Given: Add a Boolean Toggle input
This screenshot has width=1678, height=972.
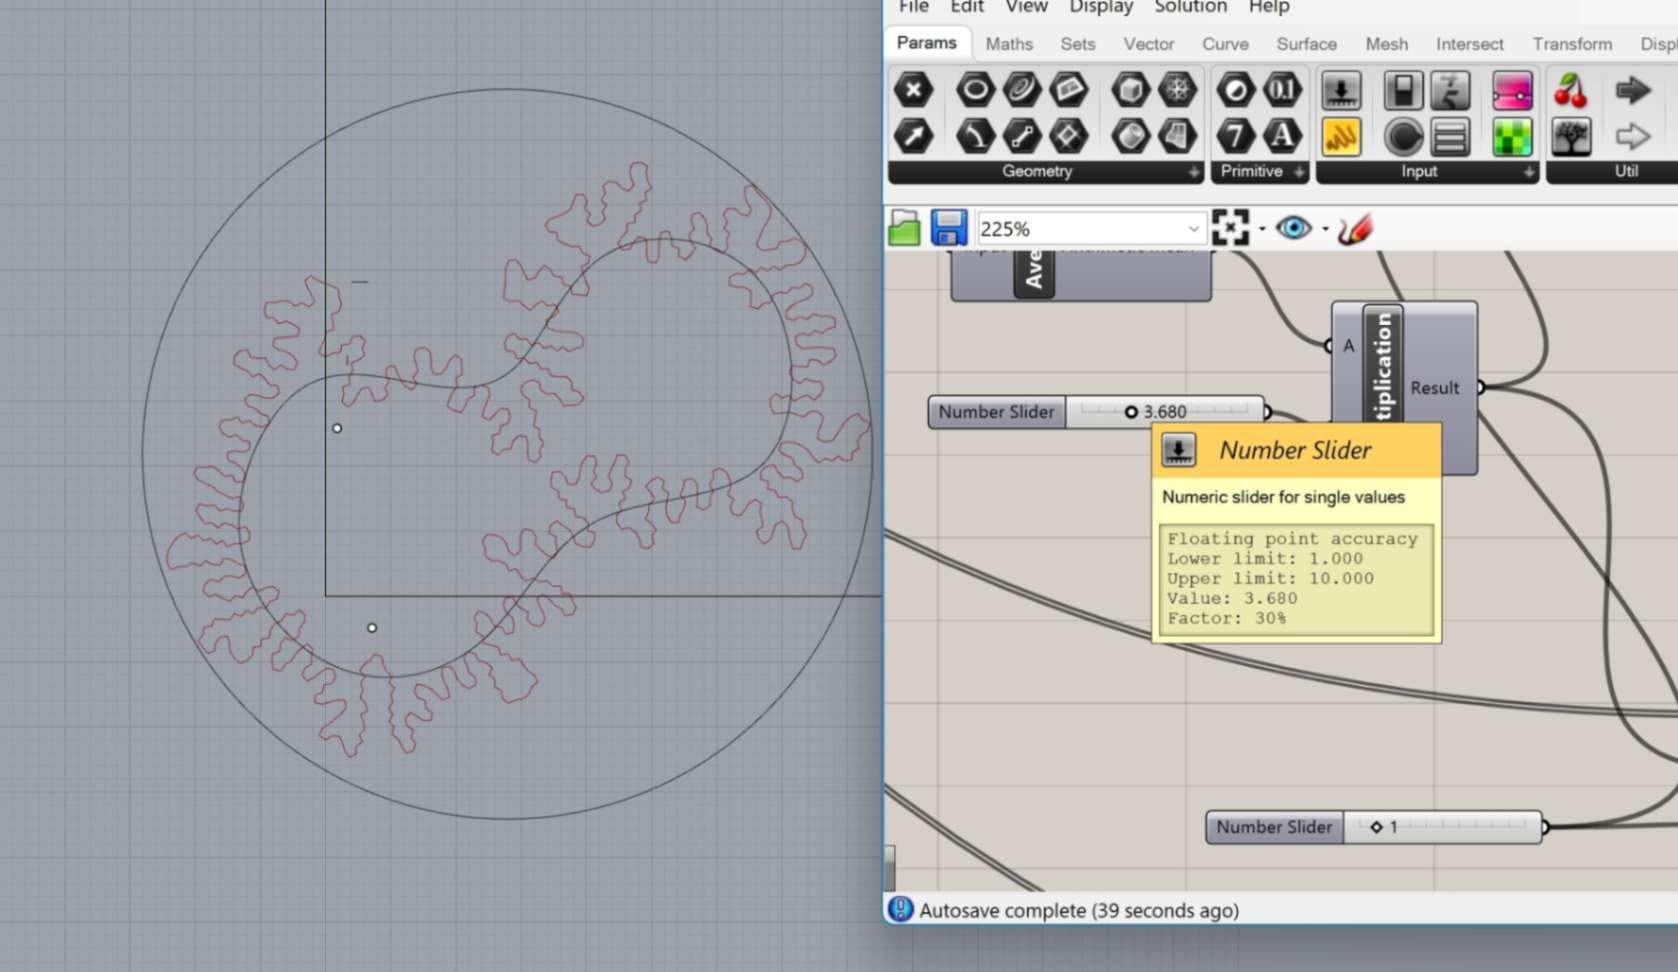Looking at the screenshot, I should point(1403,90).
